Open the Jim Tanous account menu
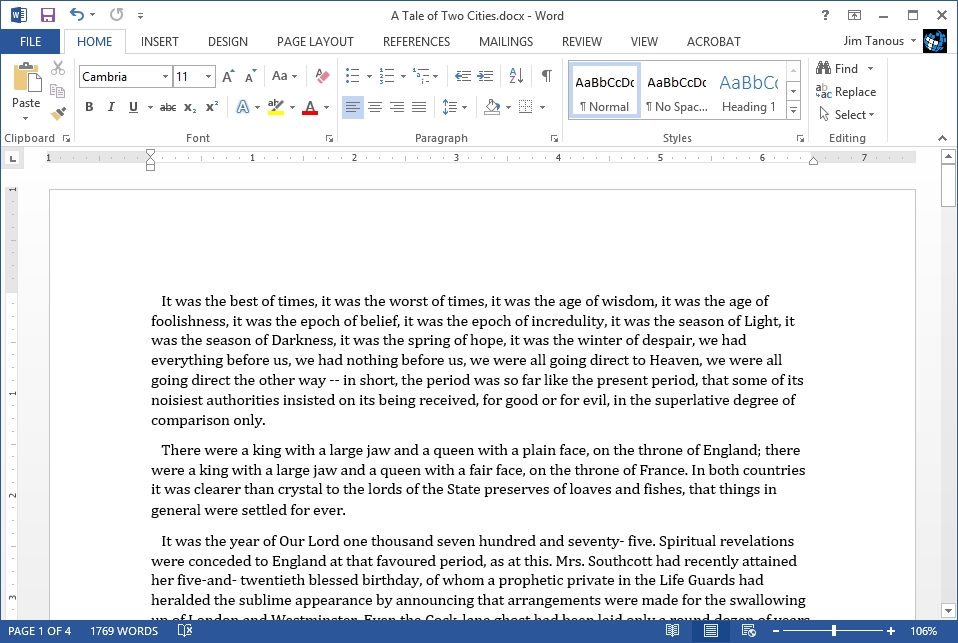 pos(880,41)
